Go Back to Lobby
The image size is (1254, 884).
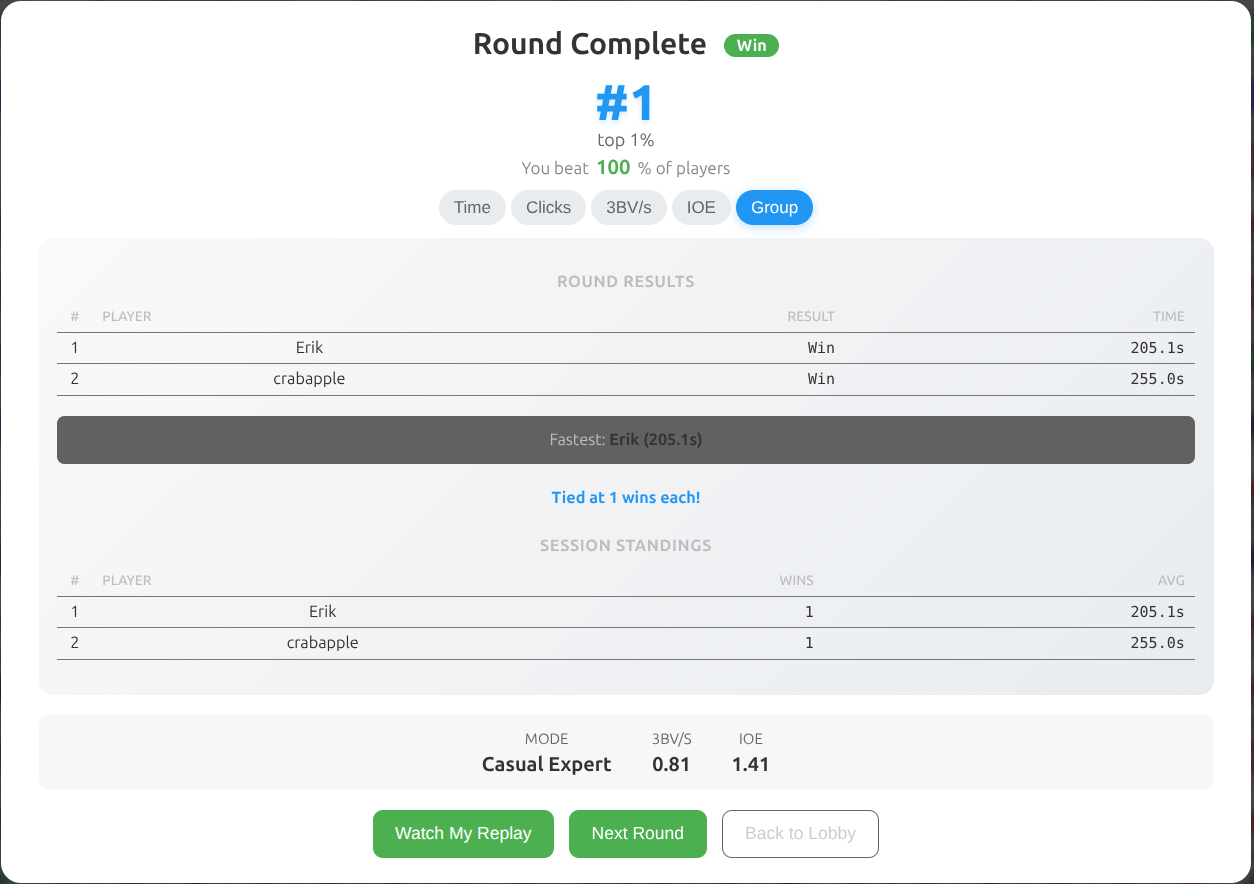point(800,833)
